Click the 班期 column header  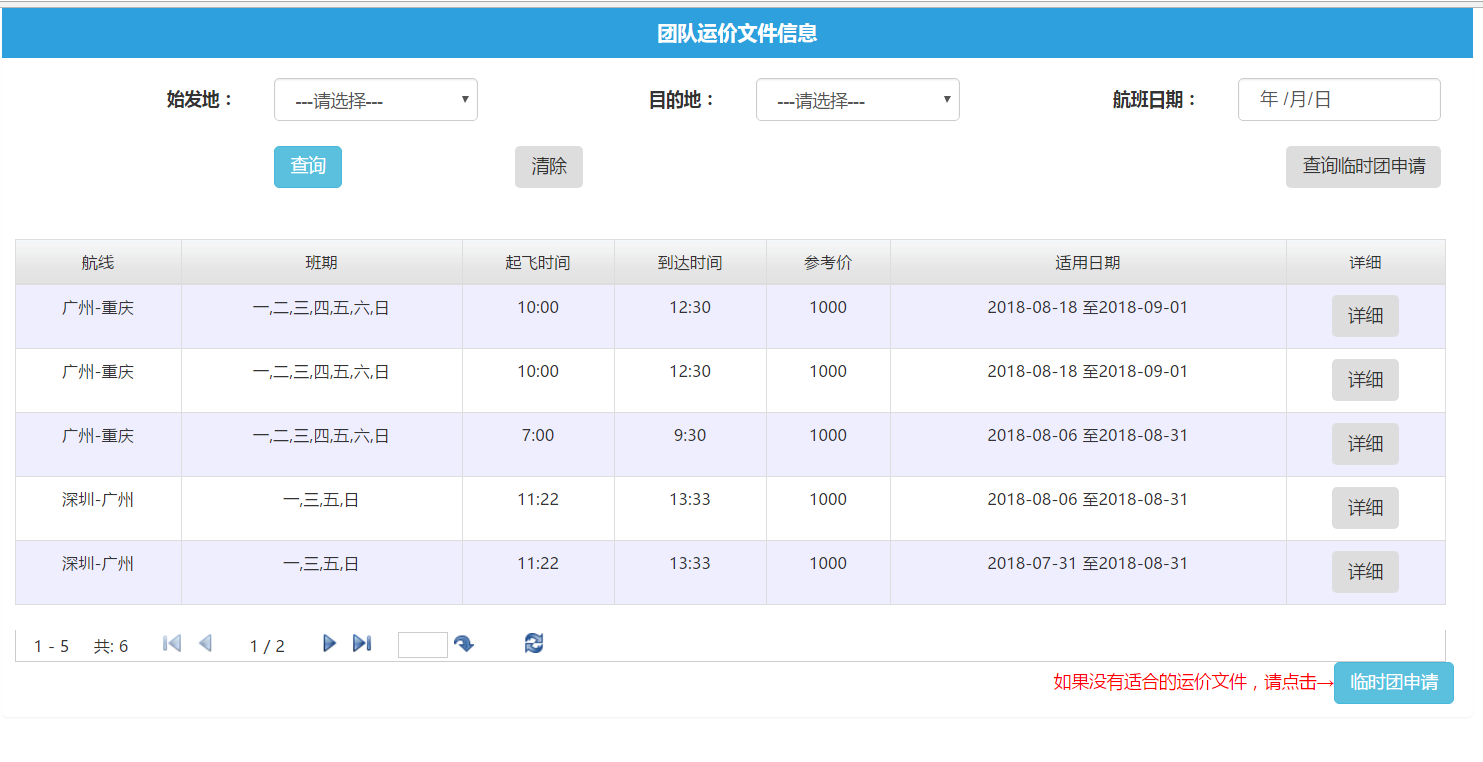pyautogui.click(x=322, y=262)
